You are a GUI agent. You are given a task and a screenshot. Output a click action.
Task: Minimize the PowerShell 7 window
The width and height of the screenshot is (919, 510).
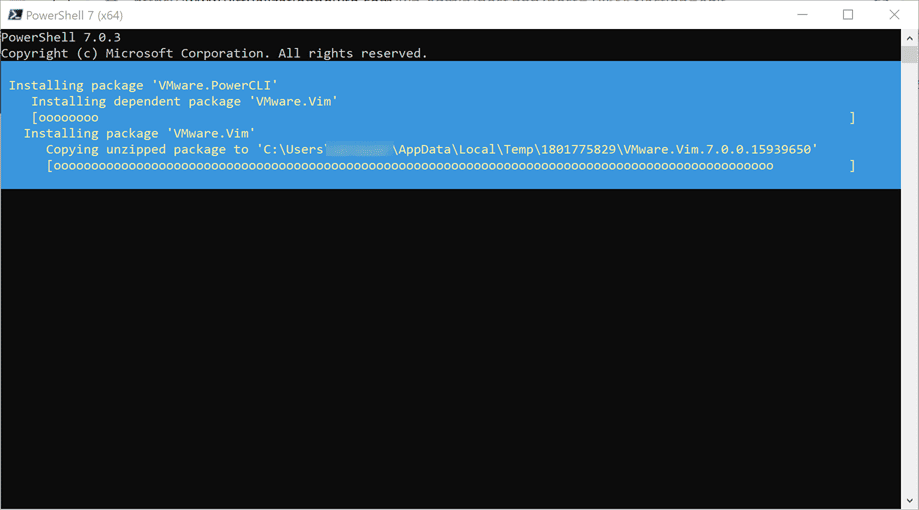pyautogui.click(x=803, y=15)
